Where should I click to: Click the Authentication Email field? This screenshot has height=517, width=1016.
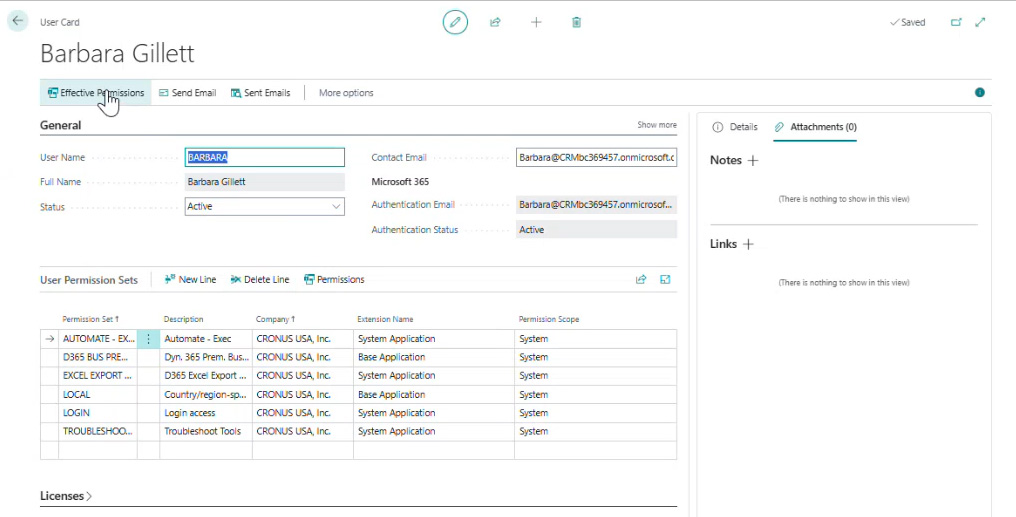tap(596, 205)
